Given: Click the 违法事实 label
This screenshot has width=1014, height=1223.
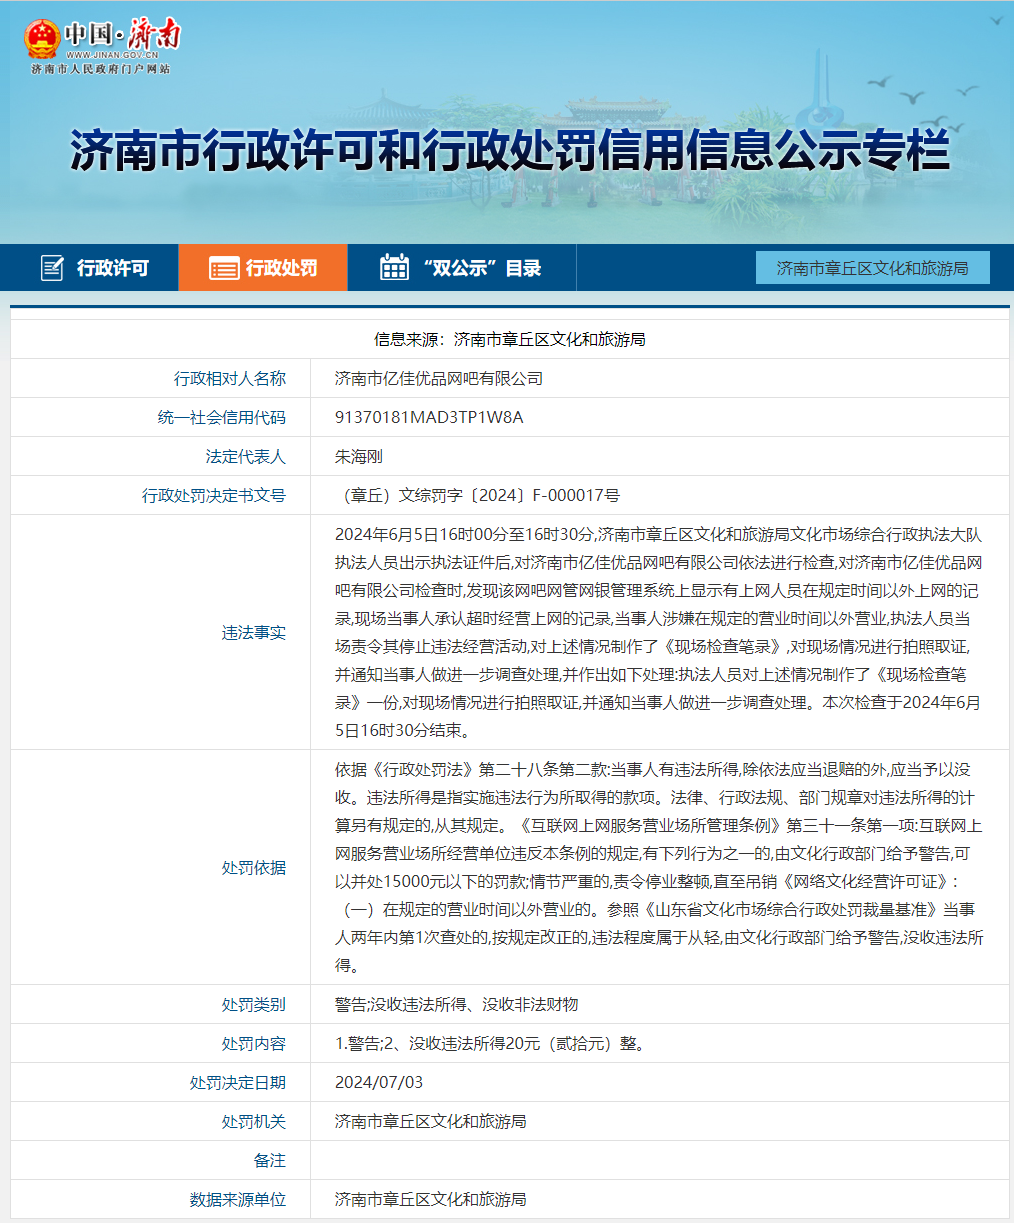Looking at the screenshot, I should click(x=254, y=633).
